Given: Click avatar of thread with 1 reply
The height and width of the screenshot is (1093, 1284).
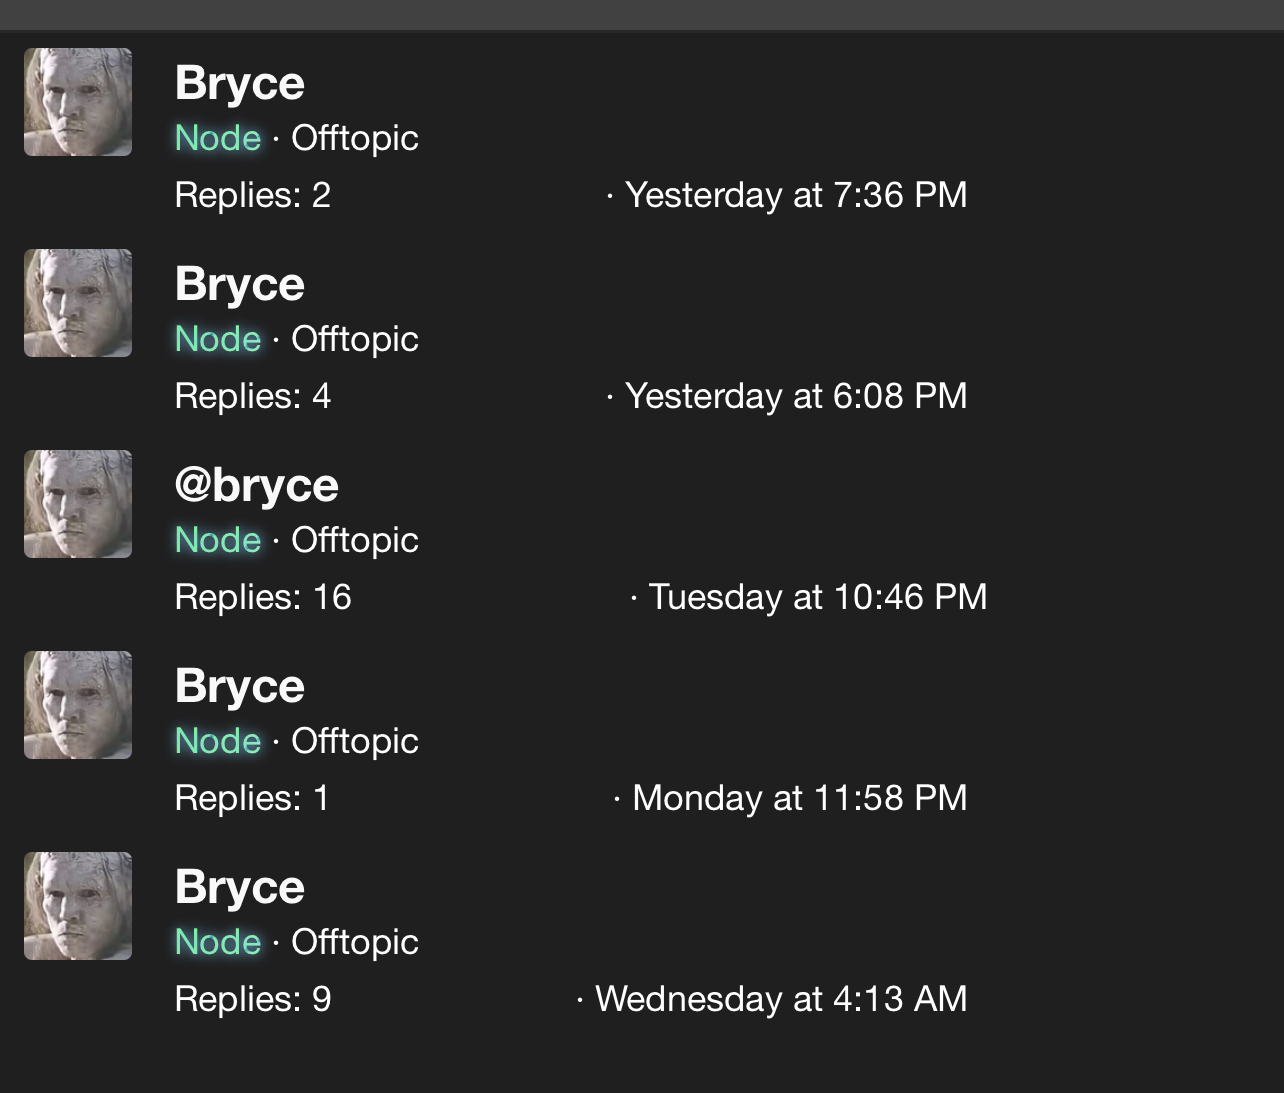Looking at the screenshot, I should (78, 705).
